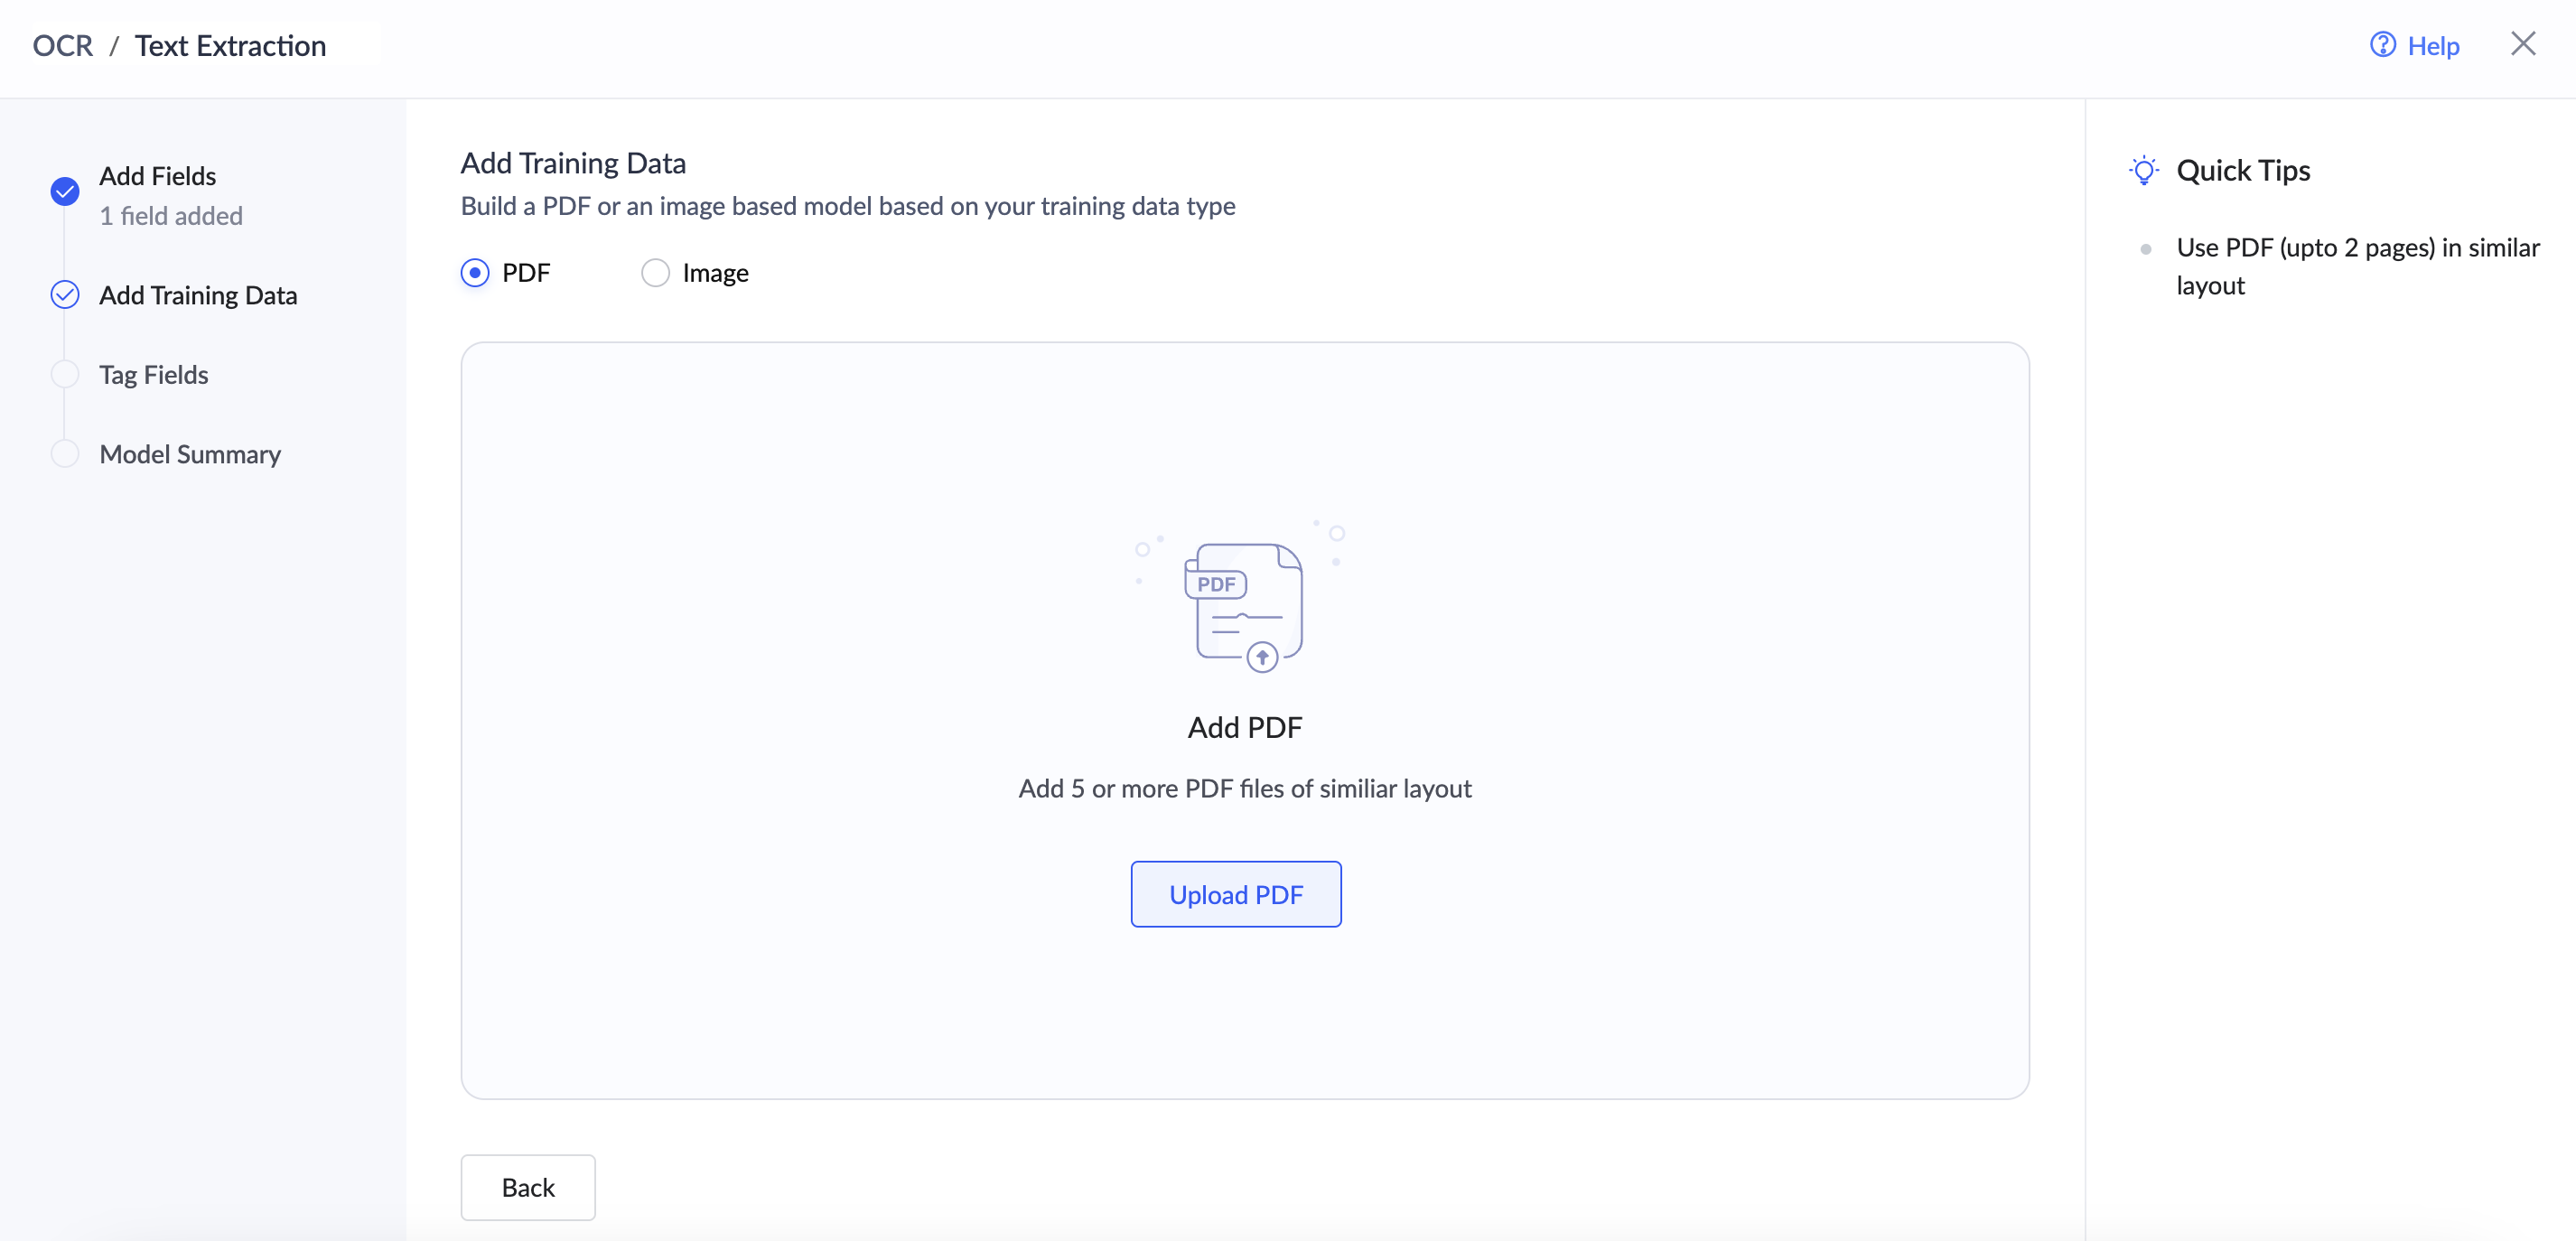The width and height of the screenshot is (2576, 1241).
Task: Go to the Add Fields step
Action: tap(158, 176)
